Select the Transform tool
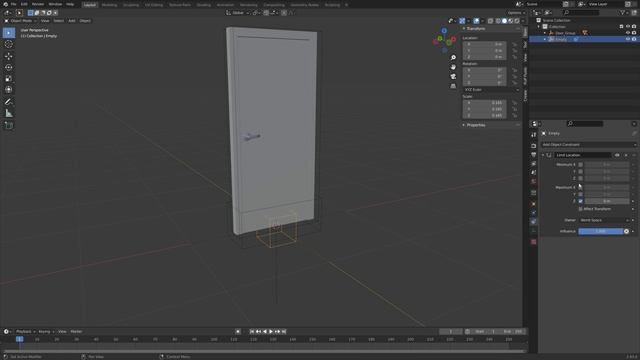Viewport: 640px width, 360px height. coord(9,90)
